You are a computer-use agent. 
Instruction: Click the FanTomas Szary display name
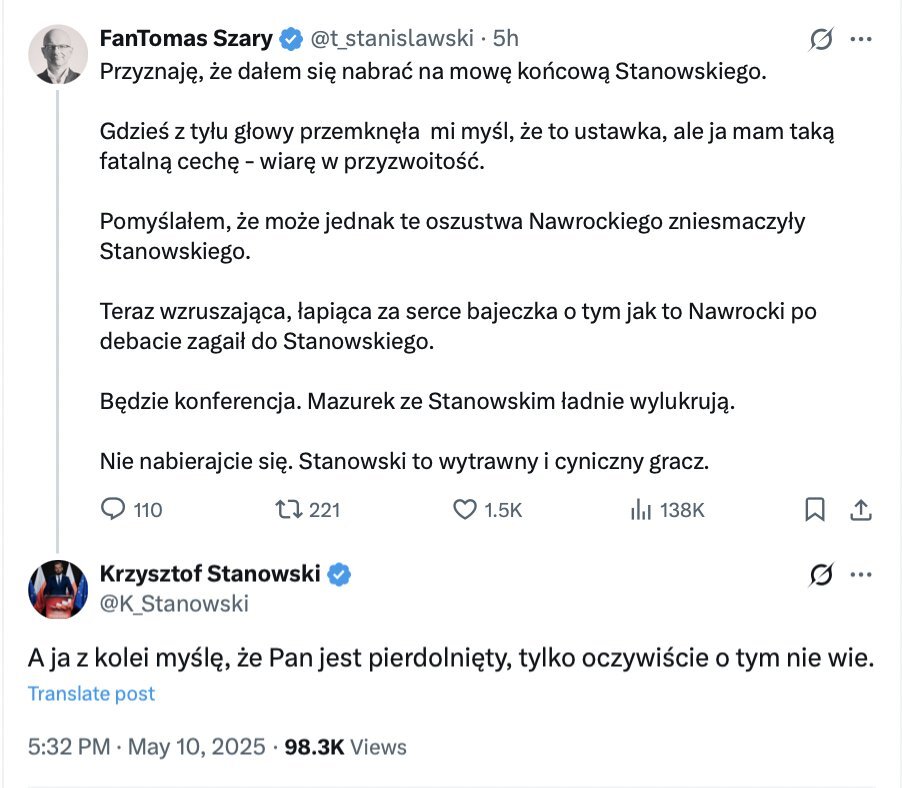pos(186,39)
